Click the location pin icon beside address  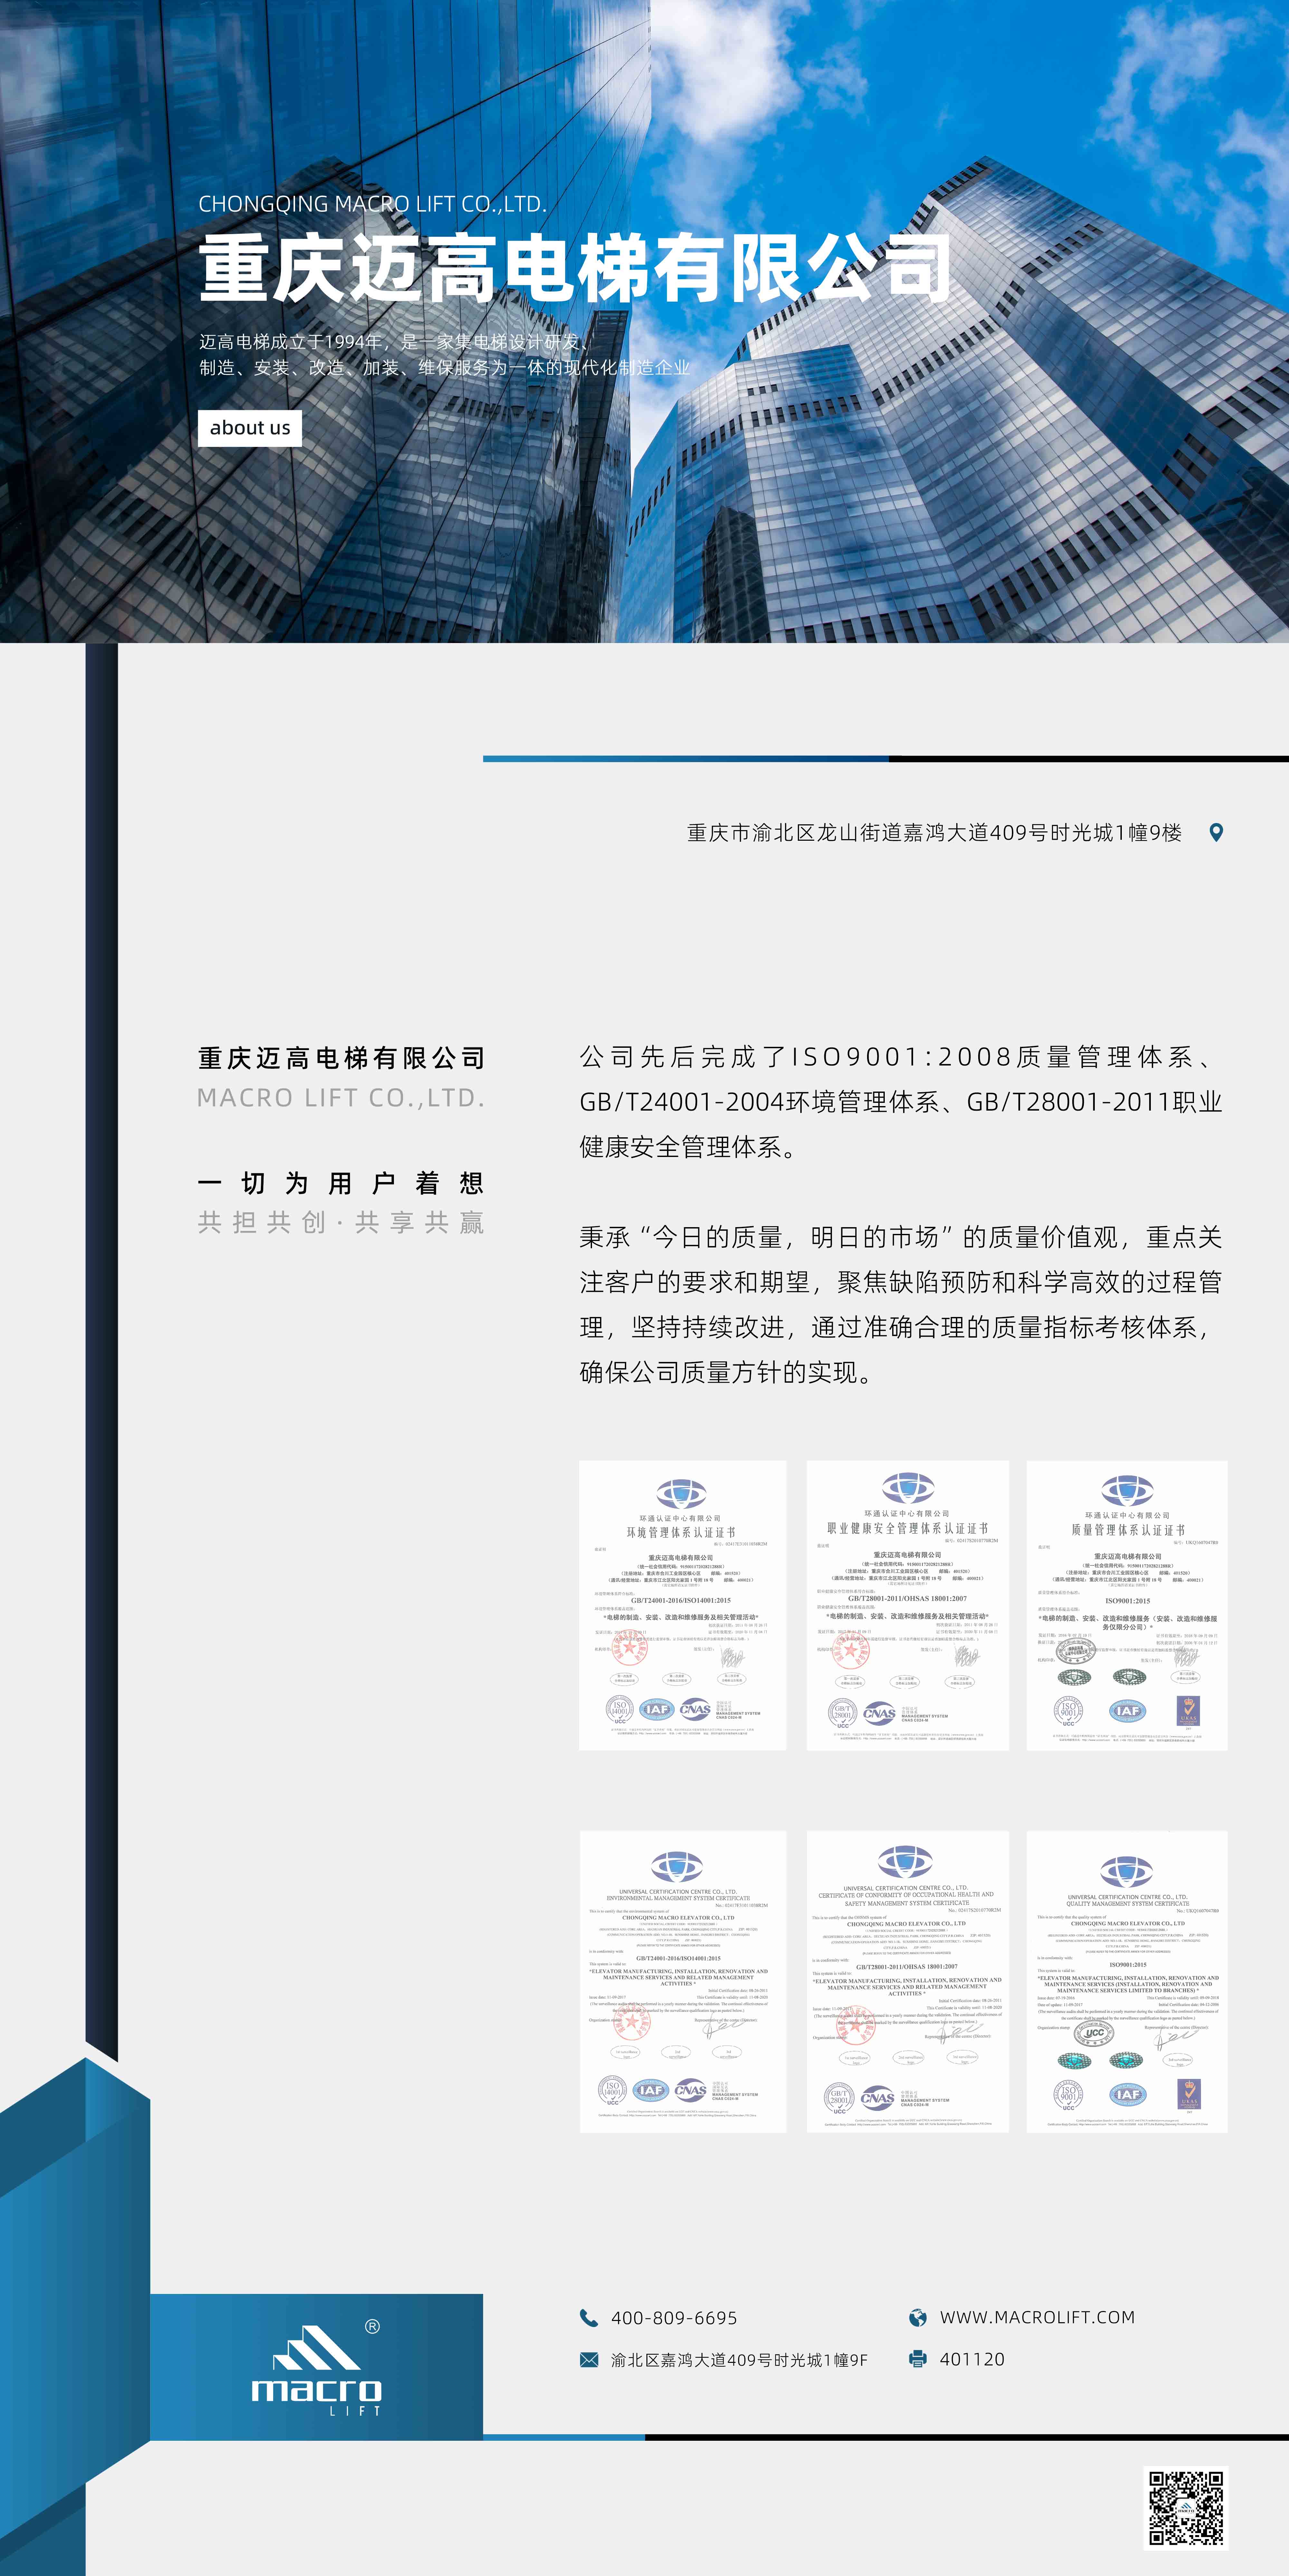pyautogui.click(x=1216, y=832)
